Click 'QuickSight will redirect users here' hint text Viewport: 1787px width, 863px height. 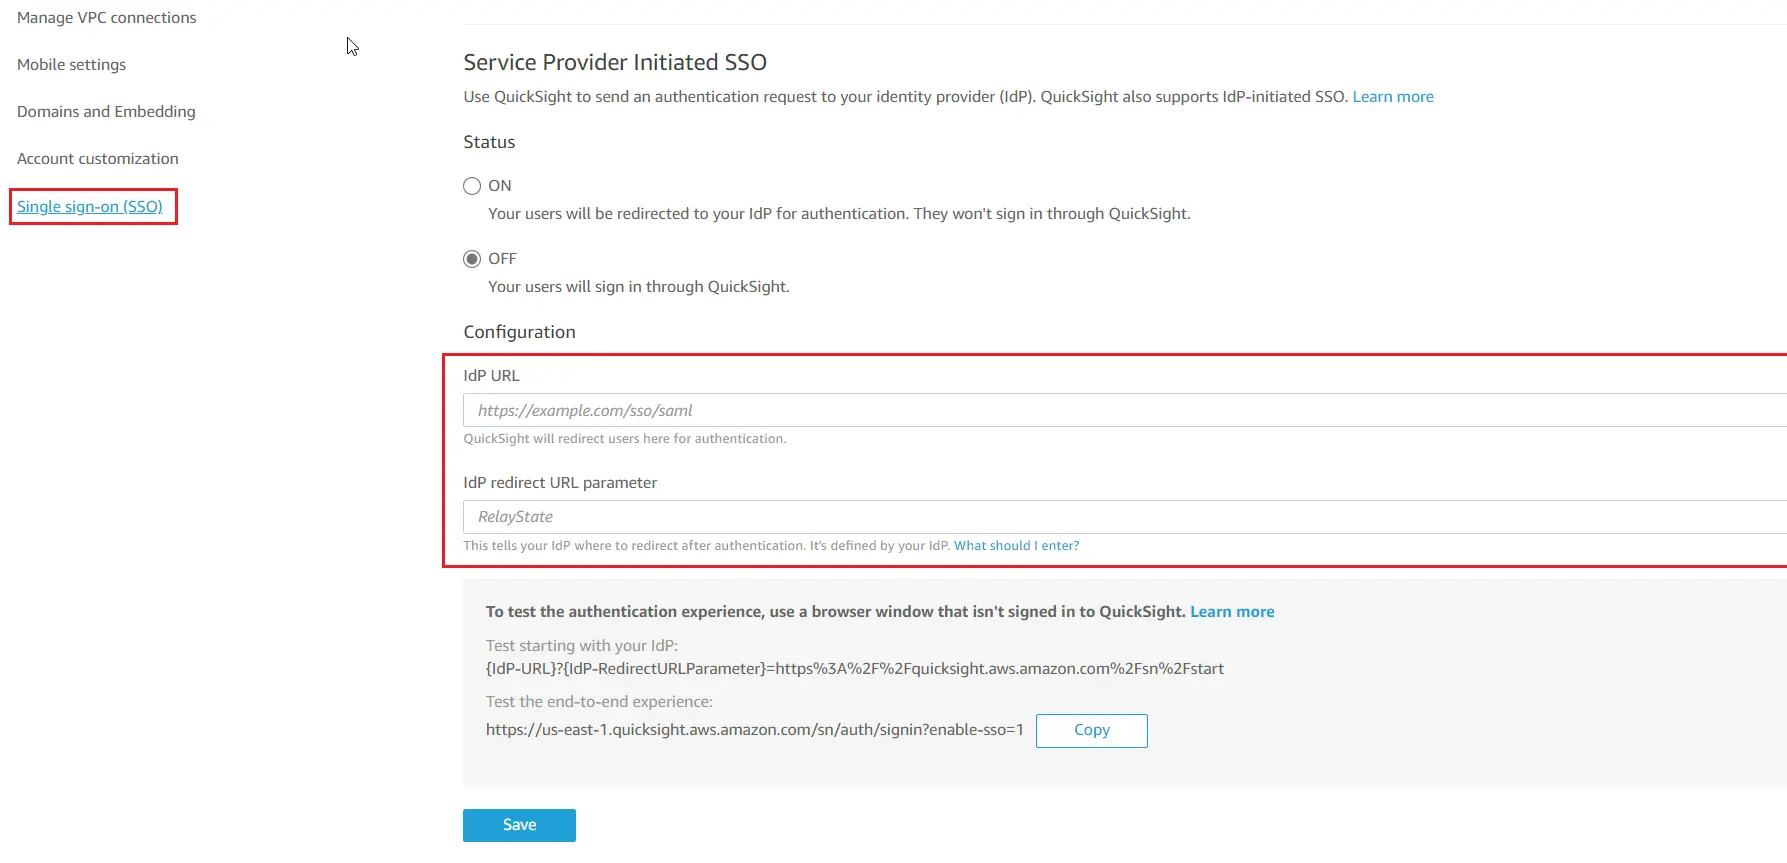(625, 439)
